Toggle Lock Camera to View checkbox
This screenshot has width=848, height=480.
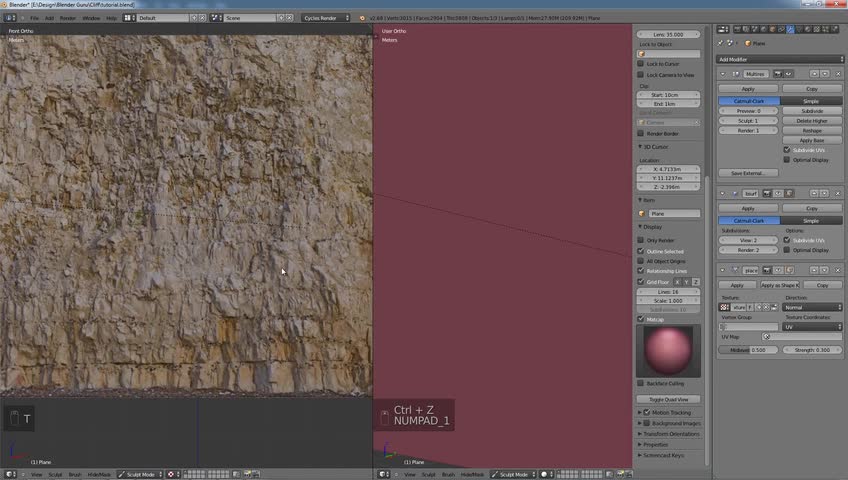click(641, 75)
